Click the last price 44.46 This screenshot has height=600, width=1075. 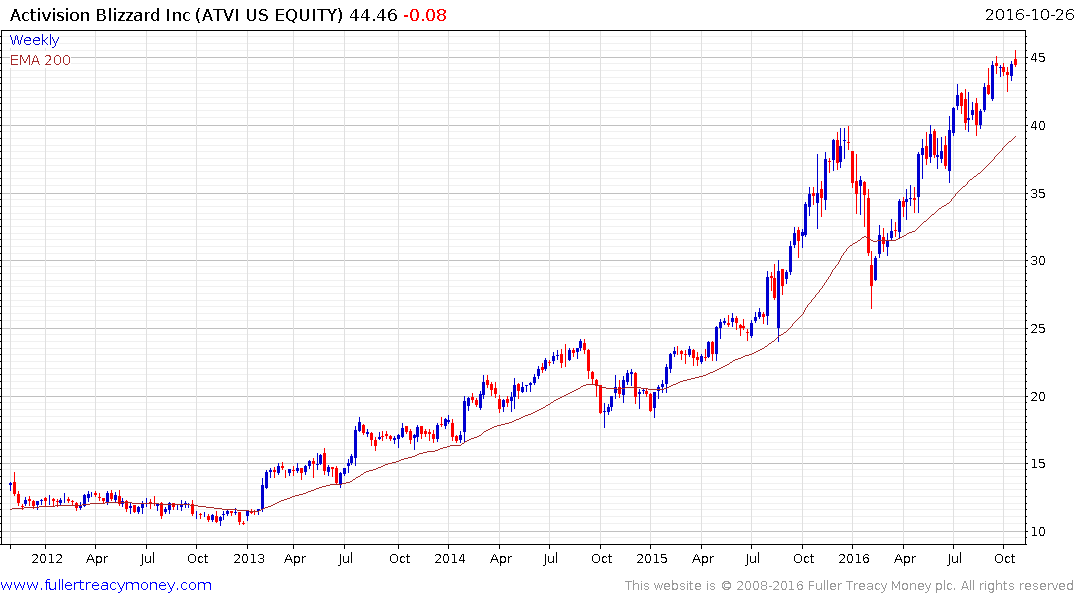(373, 14)
